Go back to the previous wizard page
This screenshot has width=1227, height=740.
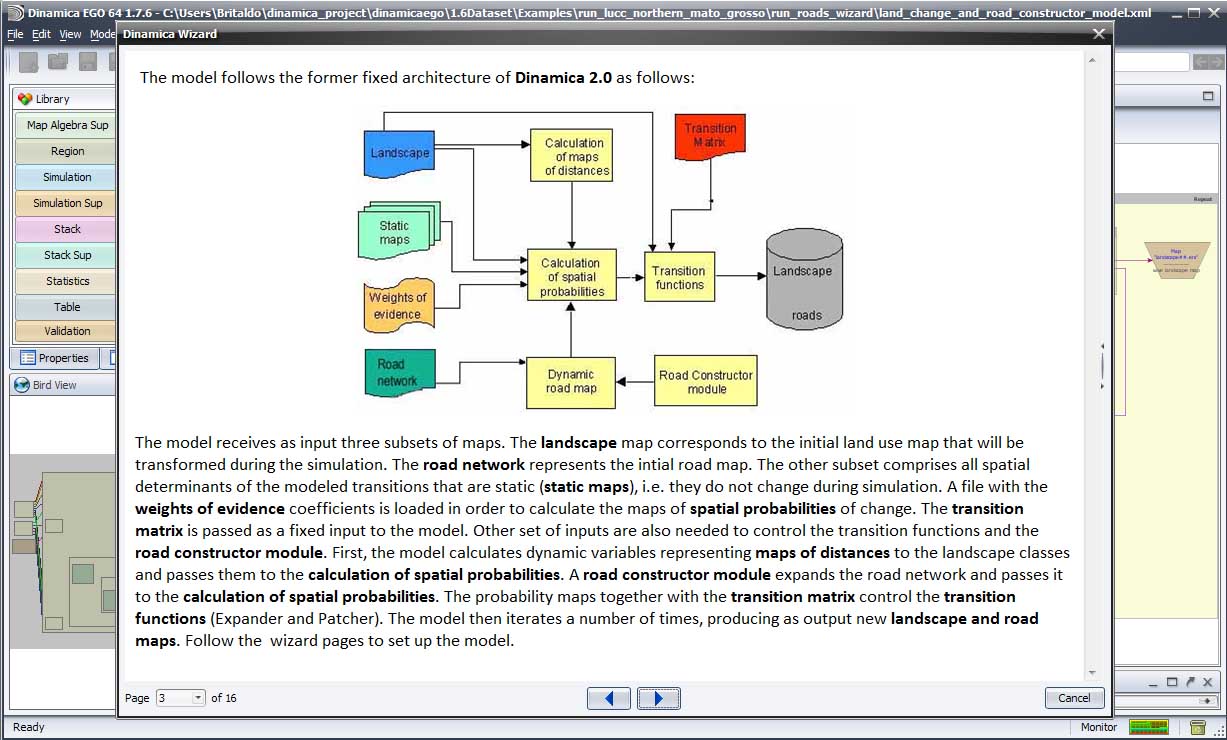608,698
